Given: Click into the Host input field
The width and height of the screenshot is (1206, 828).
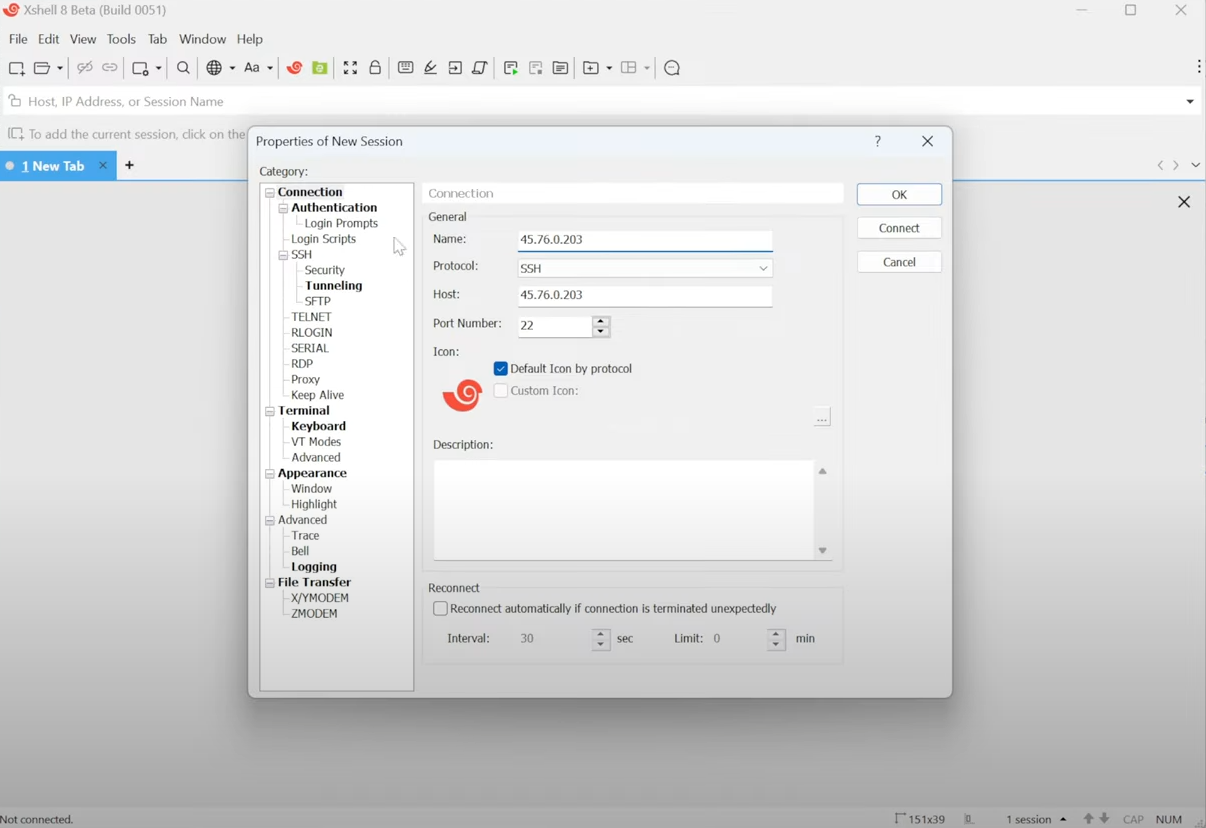Looking at the screenshot, I should [x=645, y=296].
